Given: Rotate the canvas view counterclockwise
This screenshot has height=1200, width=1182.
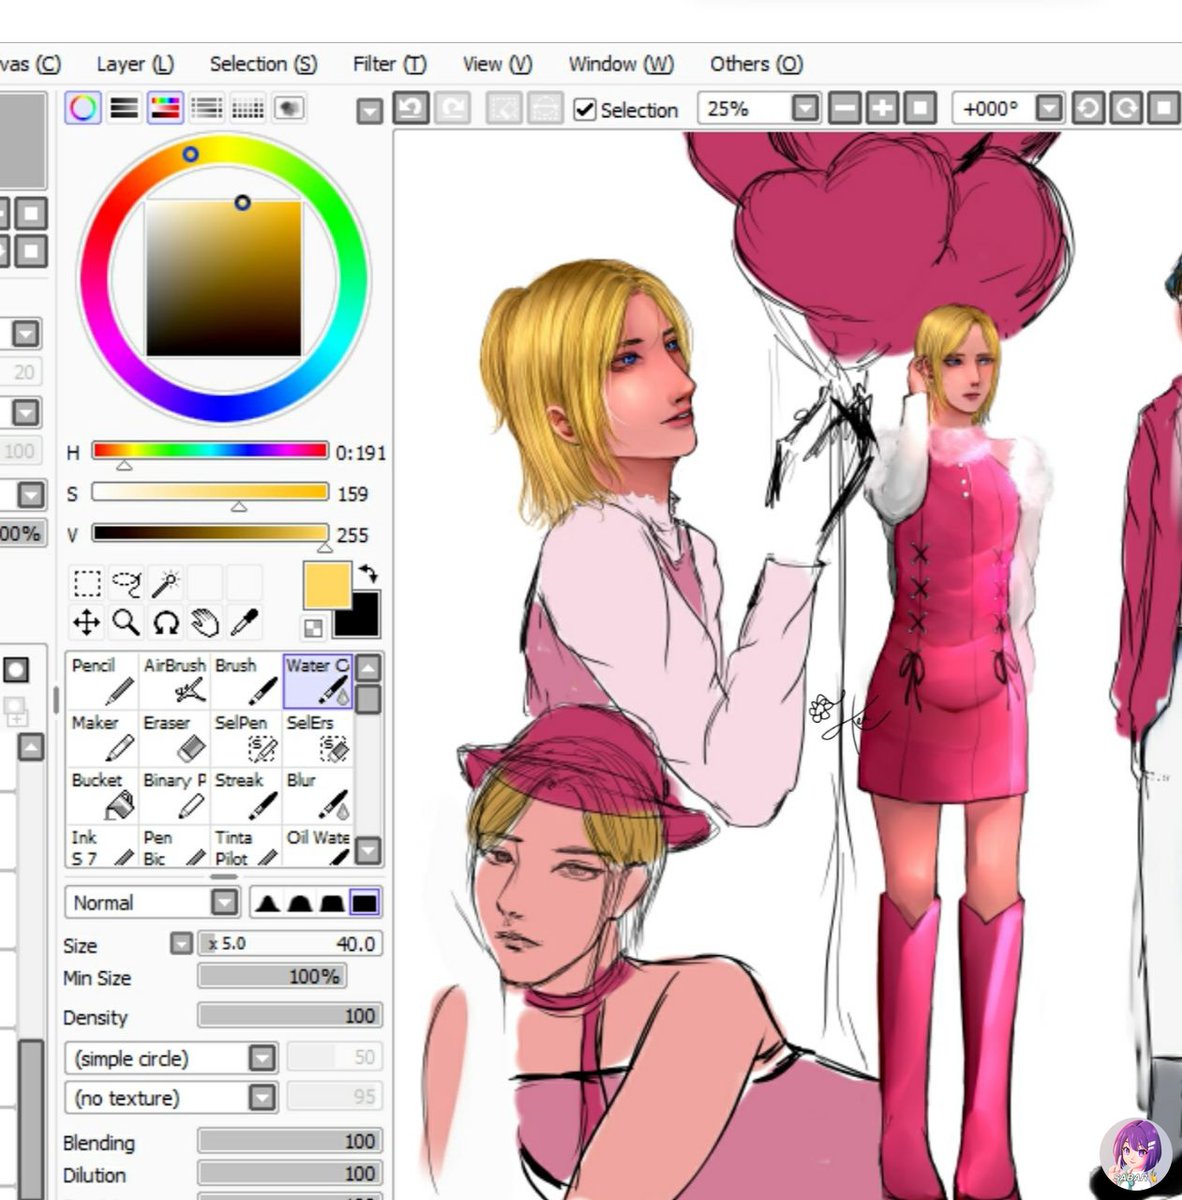Looking at the screenshot, I should click(x=1087, y=108).
